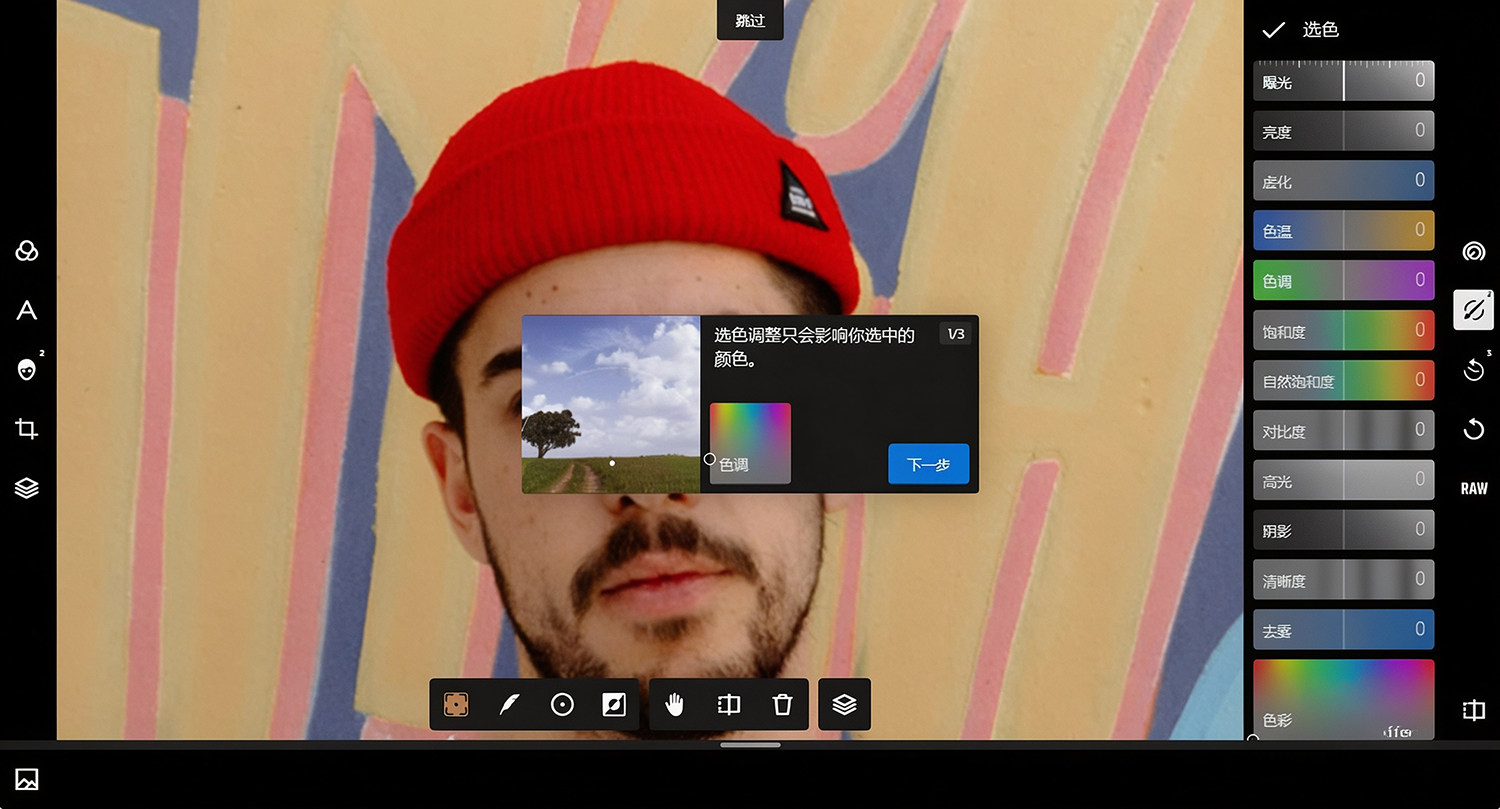Open the RAW settings
Image resolution: width=1500 pixels, height=809 pixels.
pyautogui.click(x=1474, y=488)
